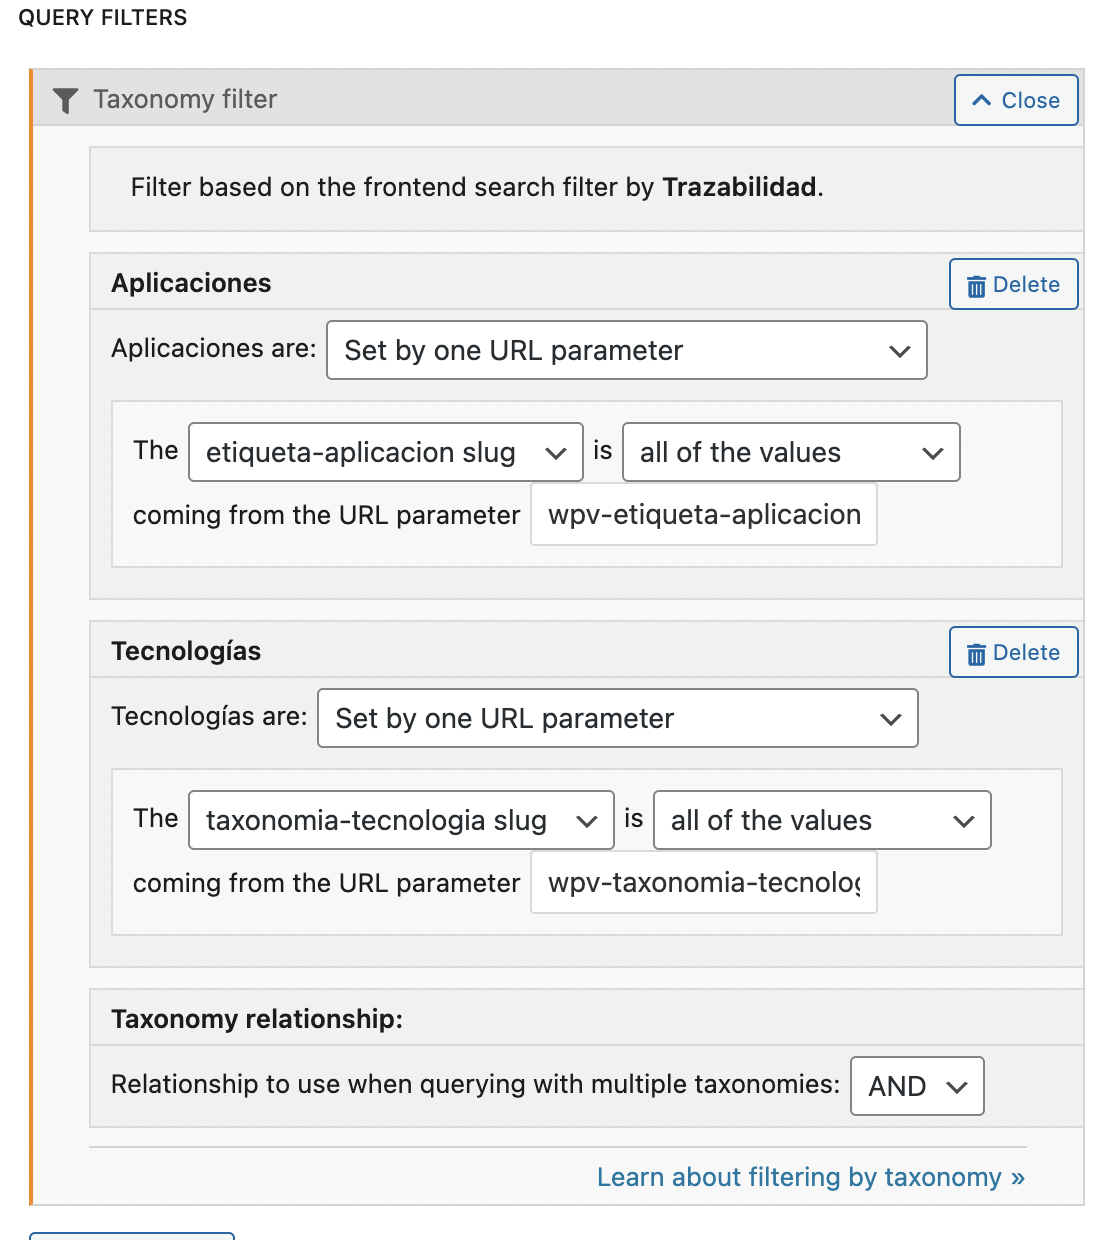Open the taxonomia-tecnologia slug dropdown
The width and height of the screenshot is (1094, 1240).
(401, 820)
